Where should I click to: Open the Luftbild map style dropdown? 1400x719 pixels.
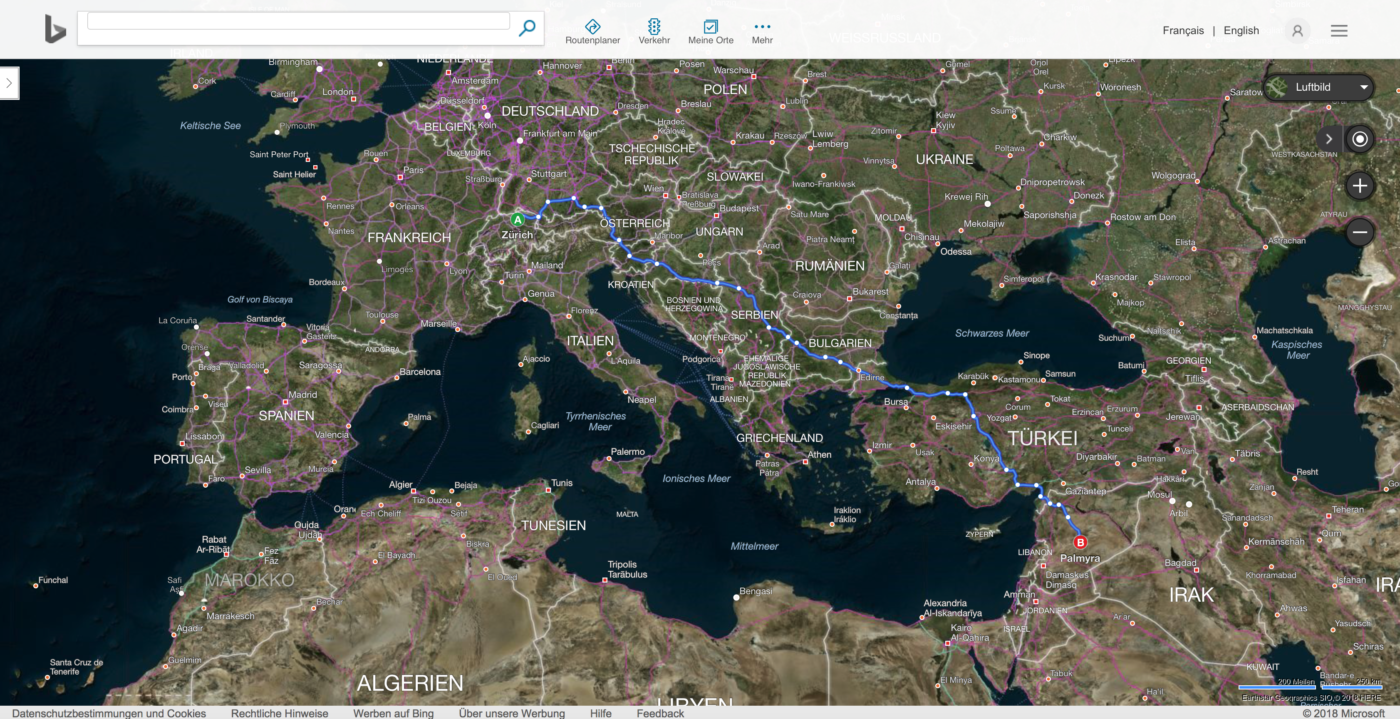click(x=1319, y=88)
